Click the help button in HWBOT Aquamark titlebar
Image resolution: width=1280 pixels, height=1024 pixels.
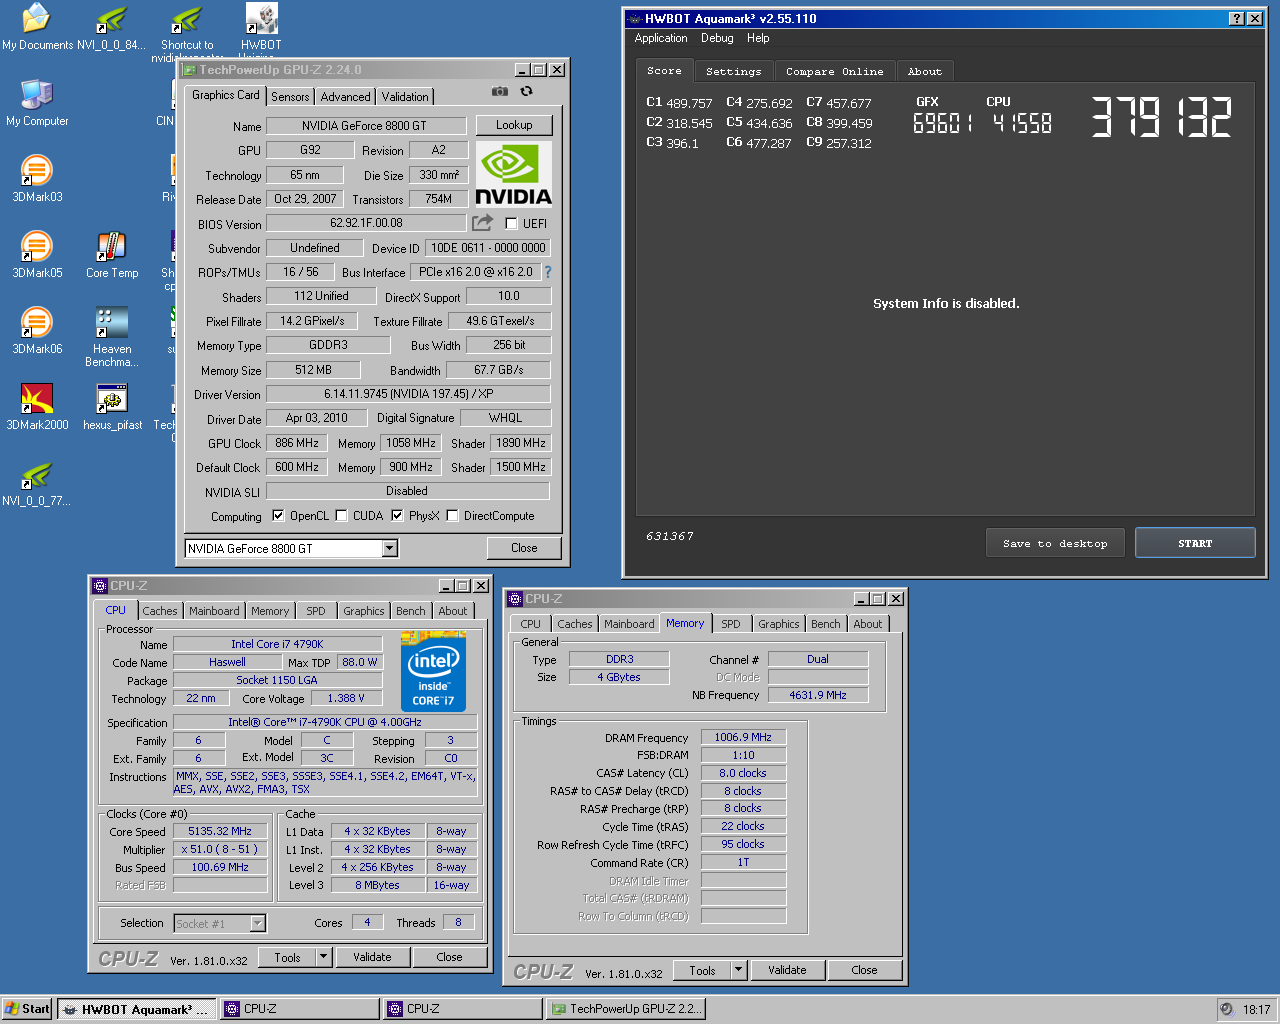(1236, 19)
